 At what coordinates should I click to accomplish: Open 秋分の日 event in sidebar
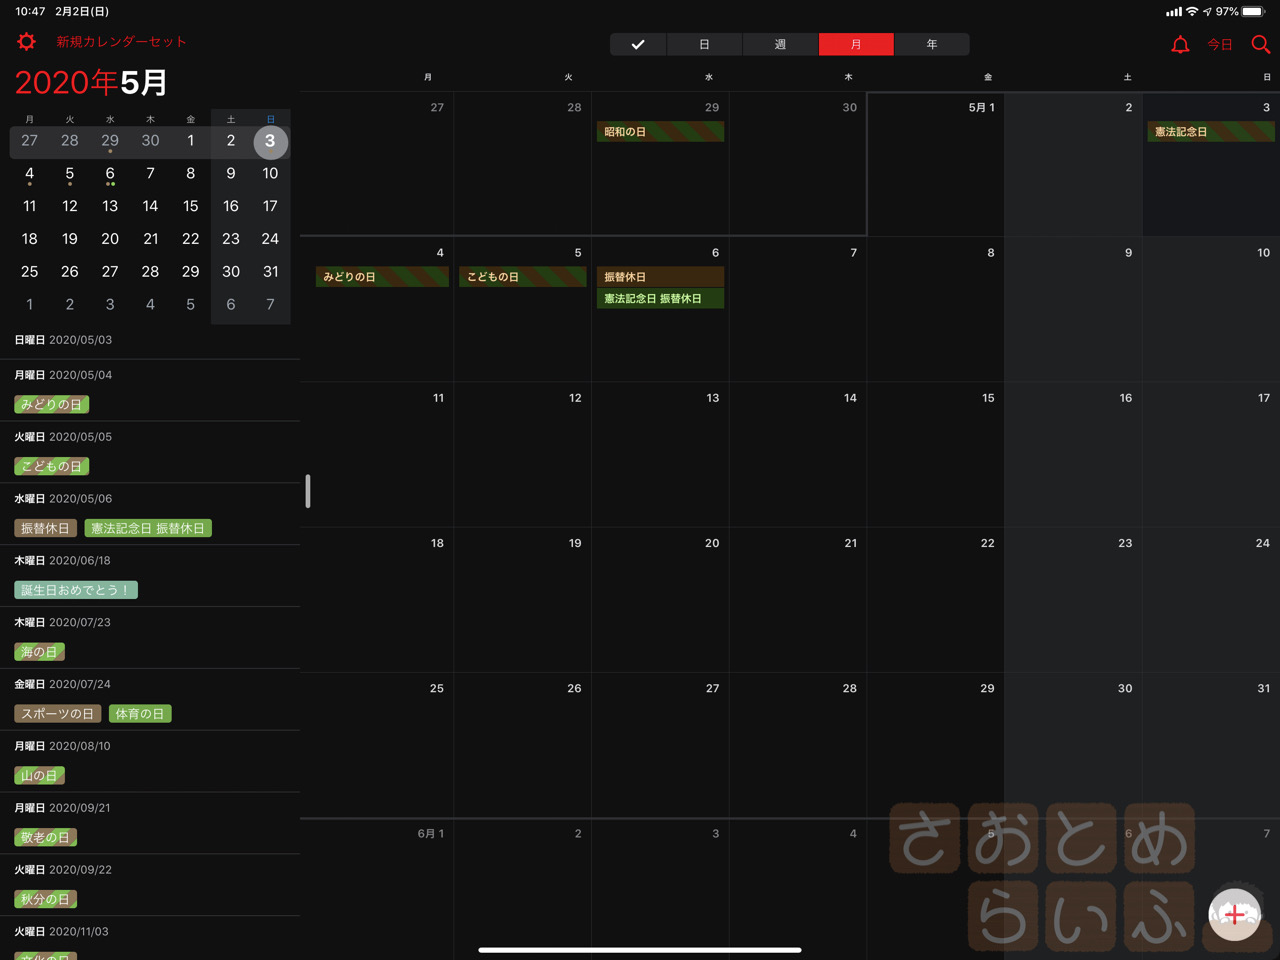pyautogui.click(x=46, y=900)
